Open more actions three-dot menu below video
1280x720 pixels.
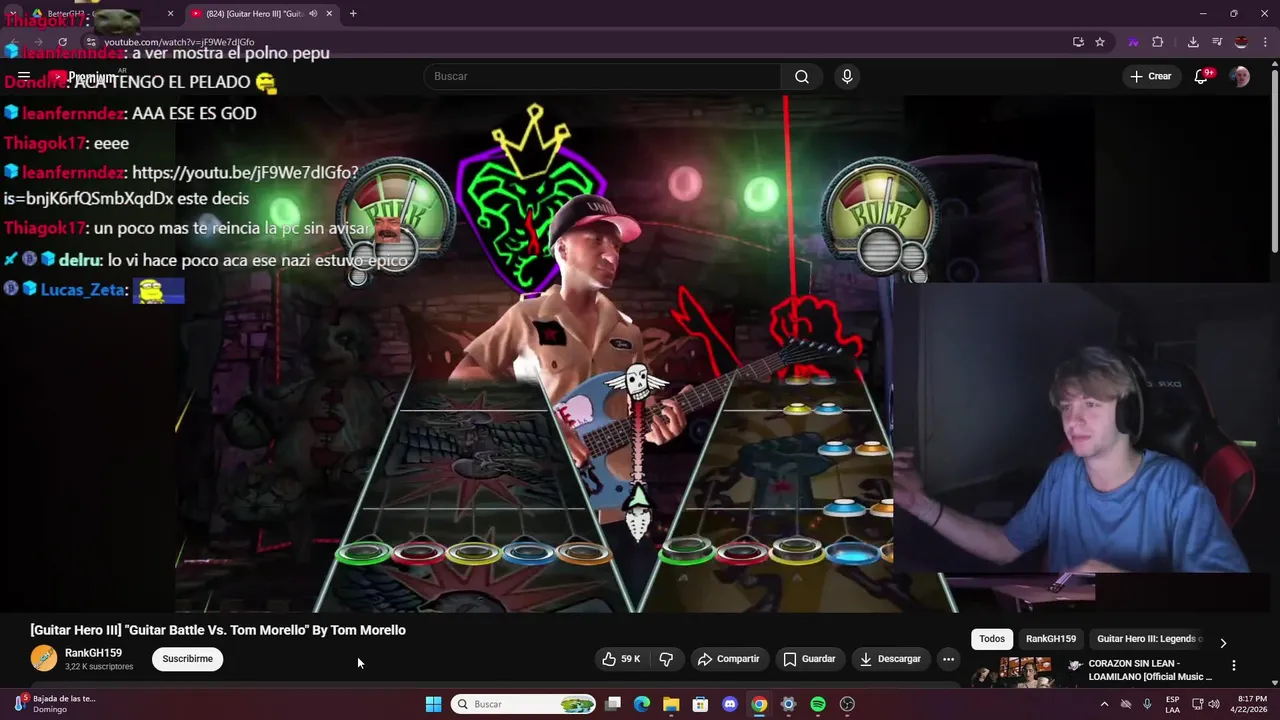[x=948, y=659]
